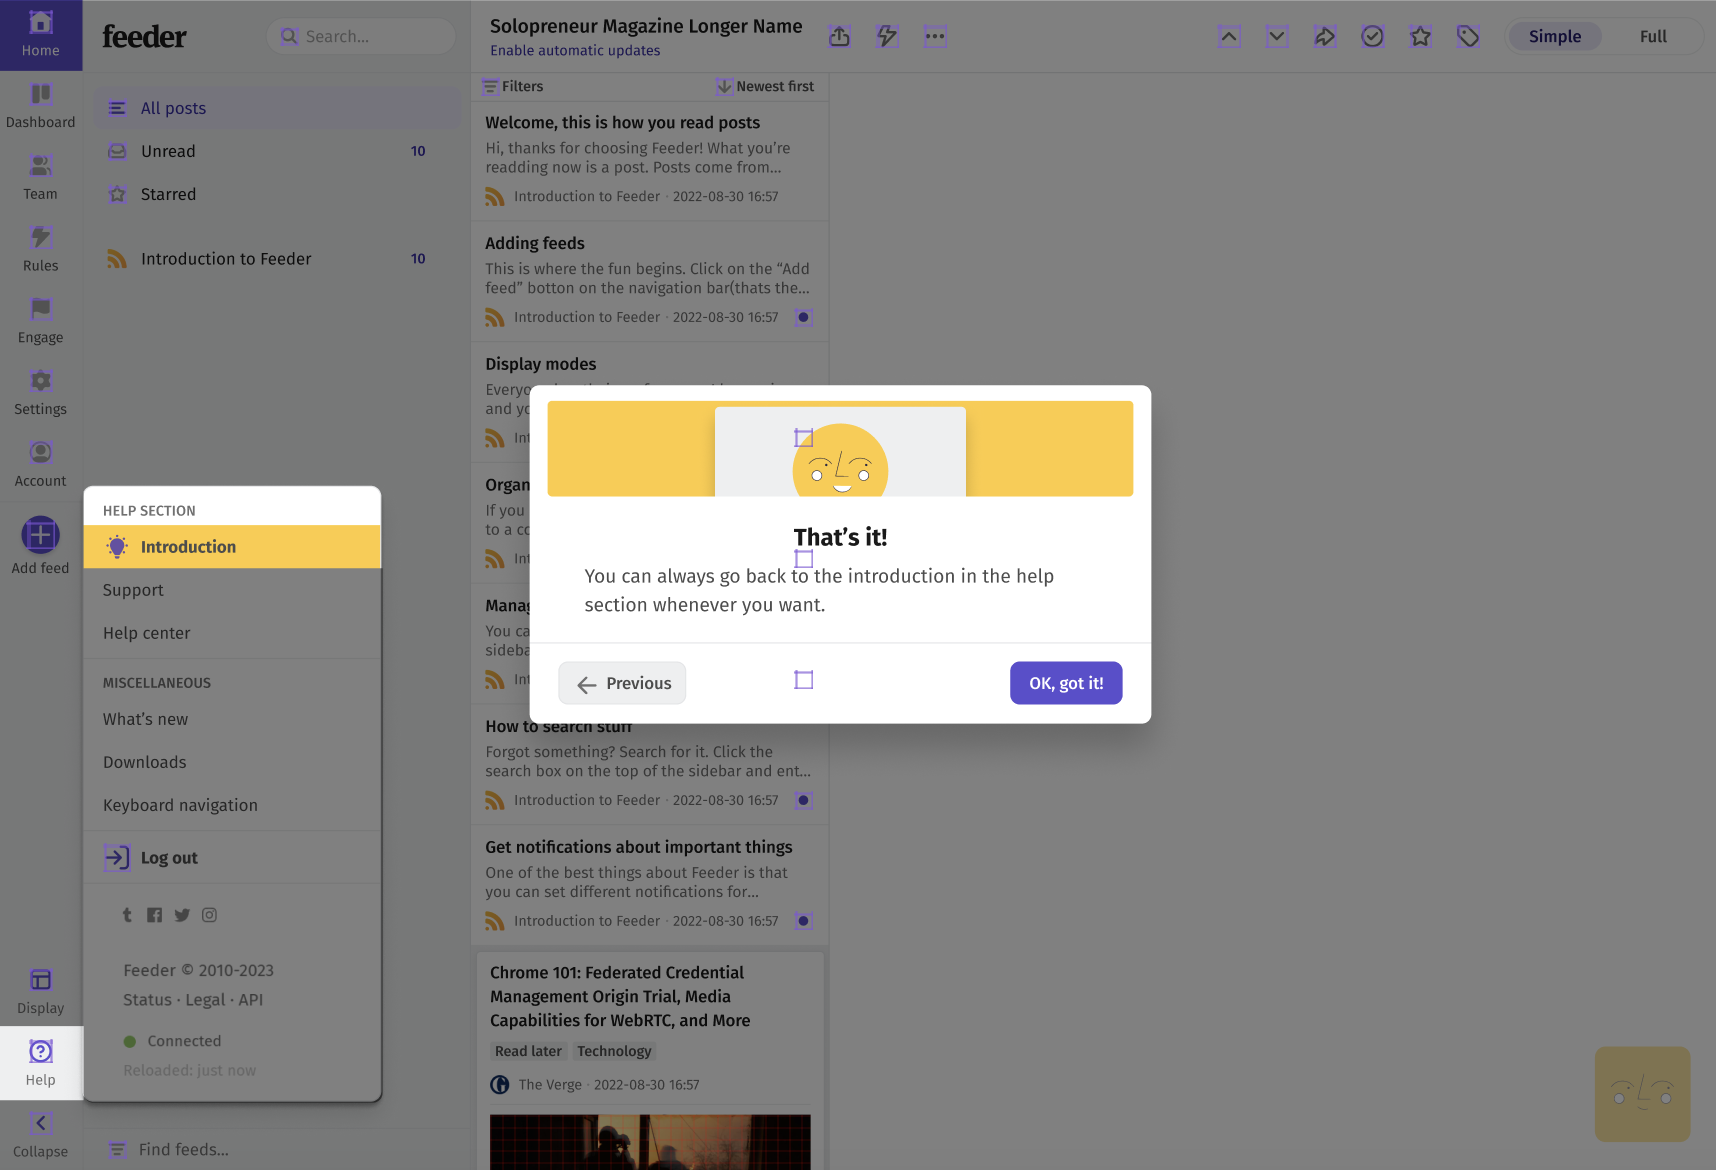1716x1170 pixels.
Task: Open the Home section in the sidebar
Action: (x=41, y=35)
